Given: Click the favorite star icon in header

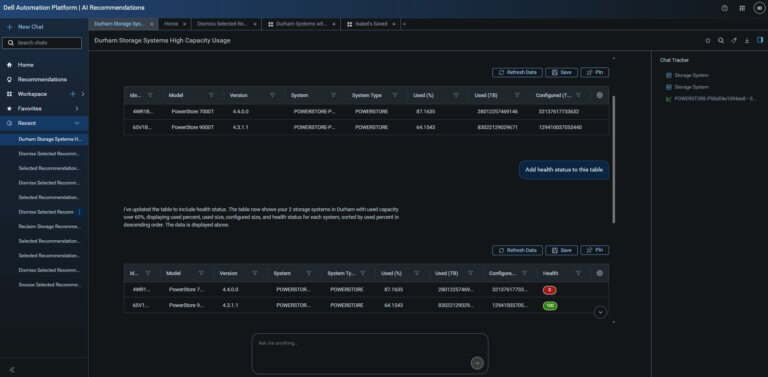Looking at the screenshot, I should [x=707, y=41].
